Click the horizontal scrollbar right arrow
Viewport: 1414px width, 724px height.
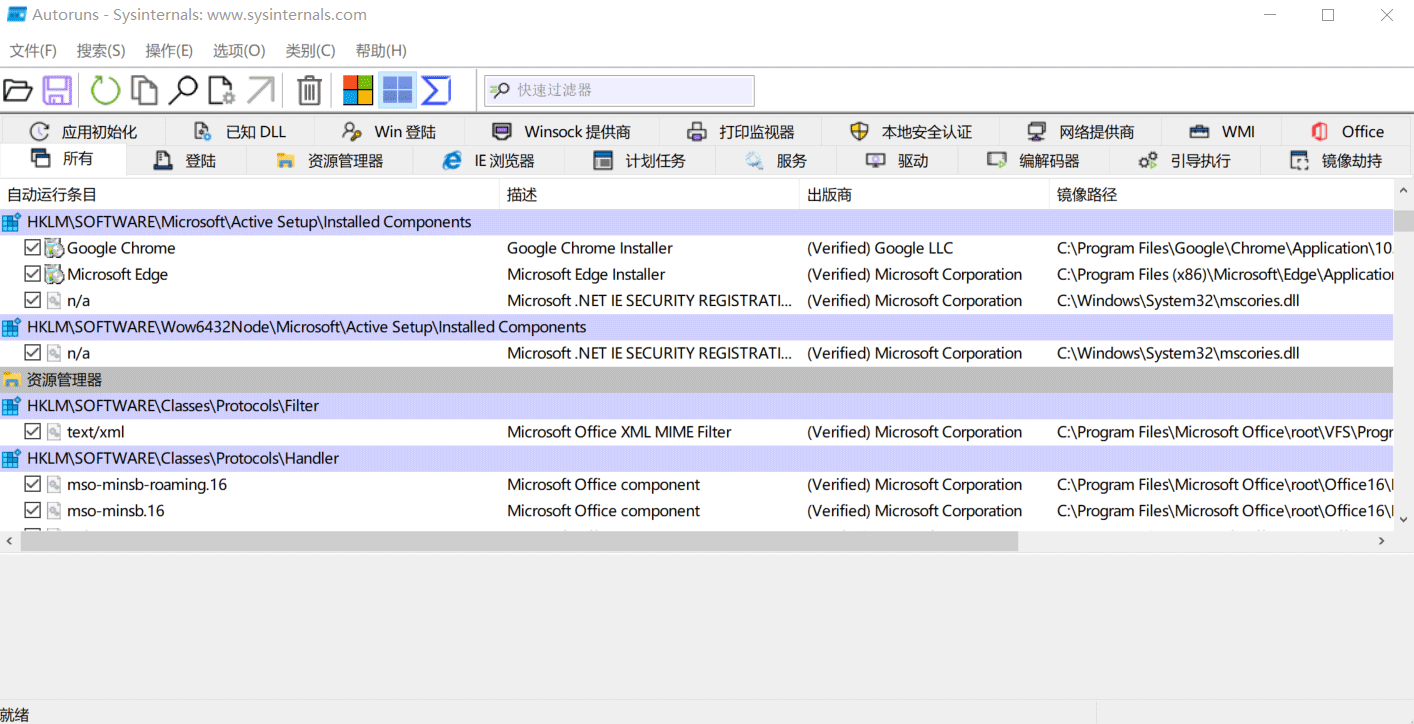[x=1382, y=541]
